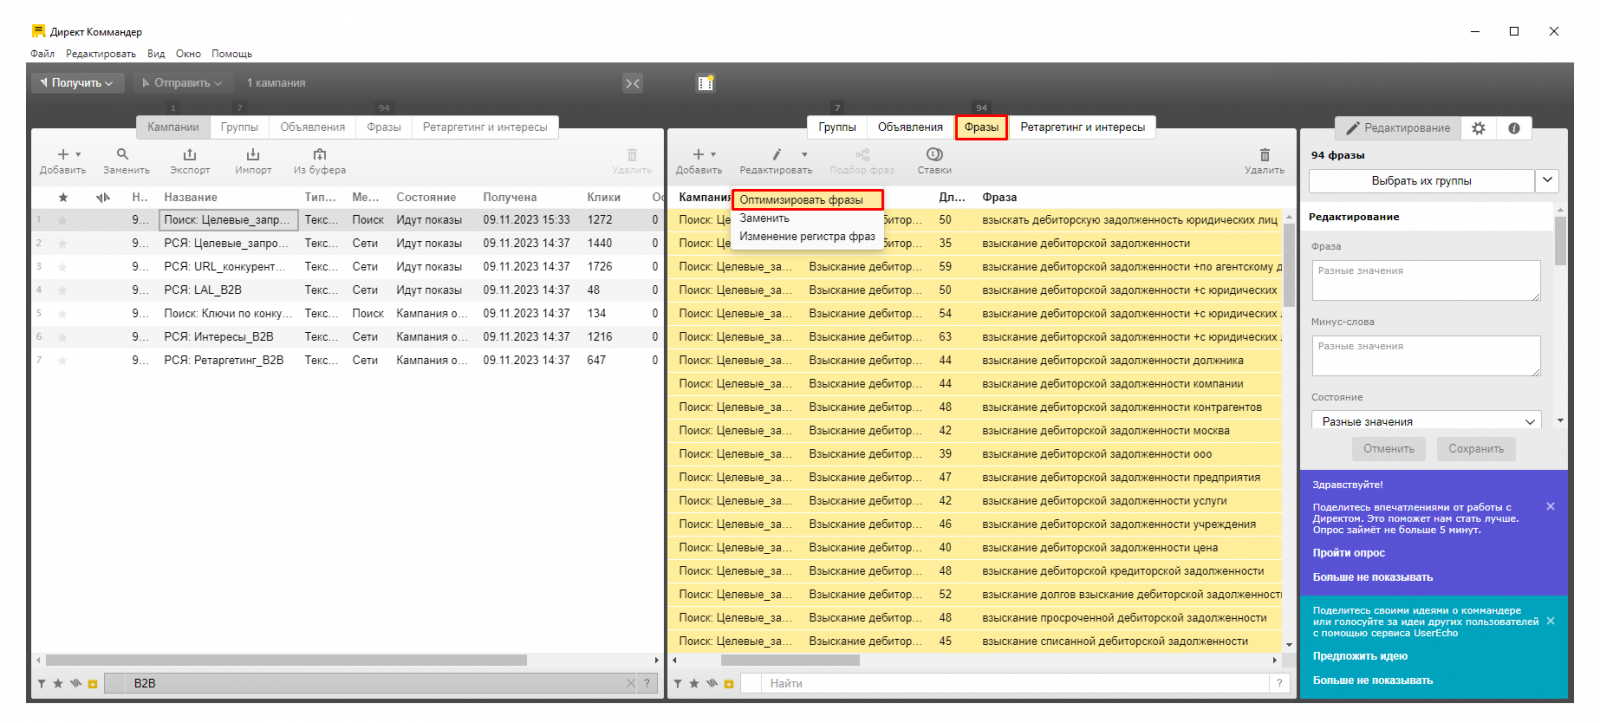
Task: Toggle the star for the 'РСЯ: LAL_B2B' campaign
Action: click(x=63, y=291)
